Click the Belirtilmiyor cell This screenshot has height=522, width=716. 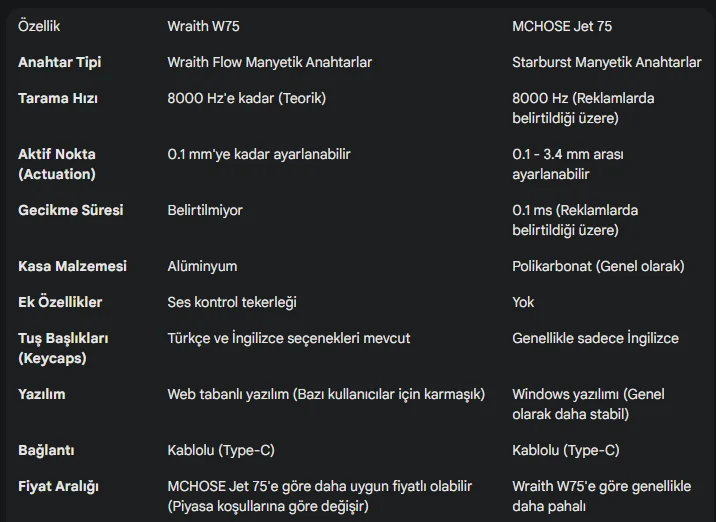(x=204, y=210)
